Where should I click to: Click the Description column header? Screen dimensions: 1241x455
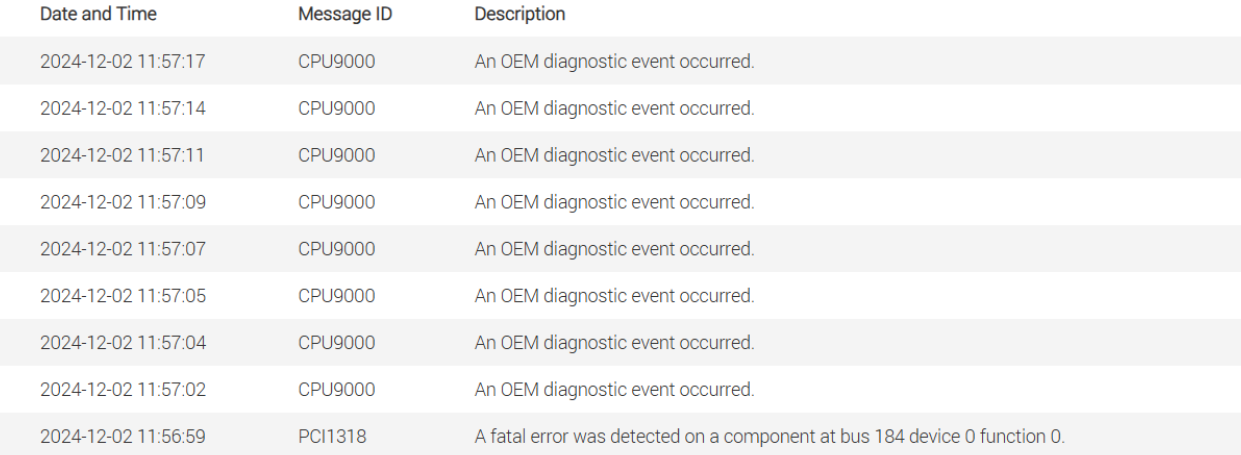coord(519,15)
